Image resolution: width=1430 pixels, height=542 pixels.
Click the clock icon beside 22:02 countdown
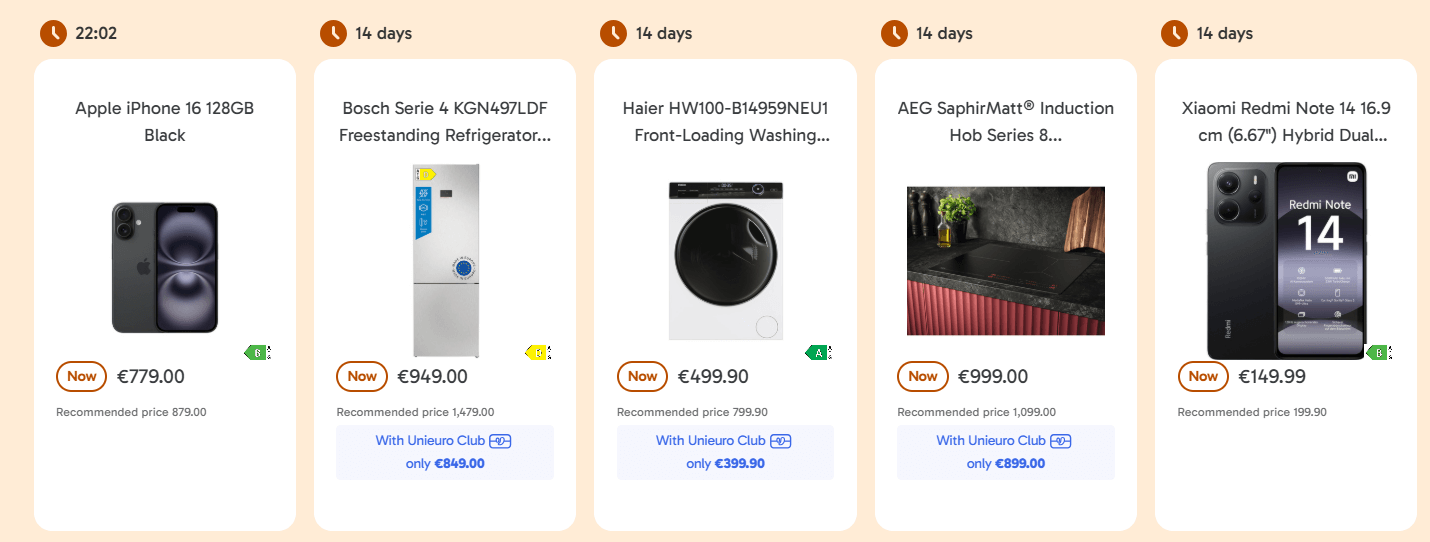click(x=52, y=34)
